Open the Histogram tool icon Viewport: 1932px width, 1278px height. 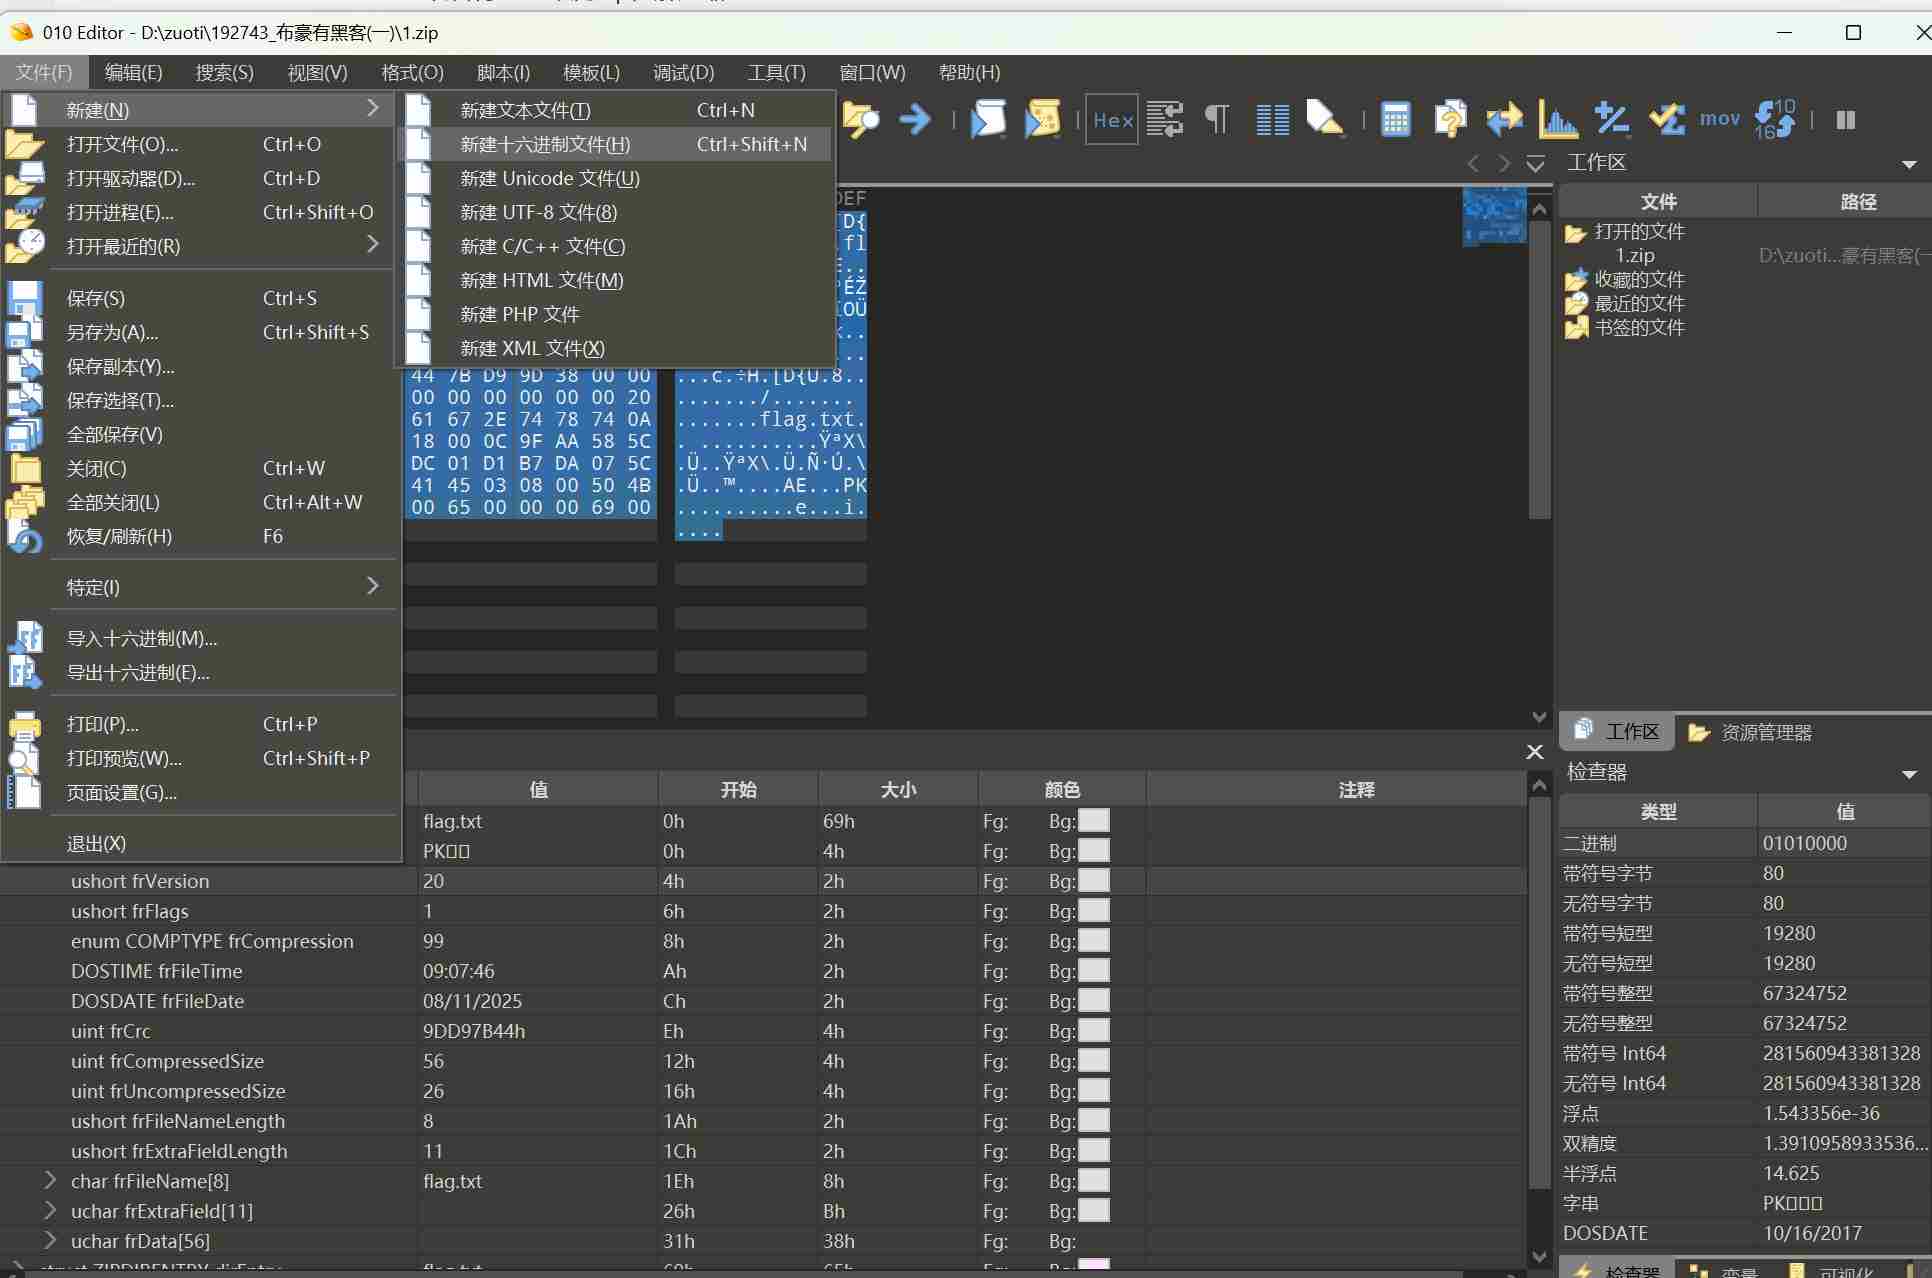1557,119
